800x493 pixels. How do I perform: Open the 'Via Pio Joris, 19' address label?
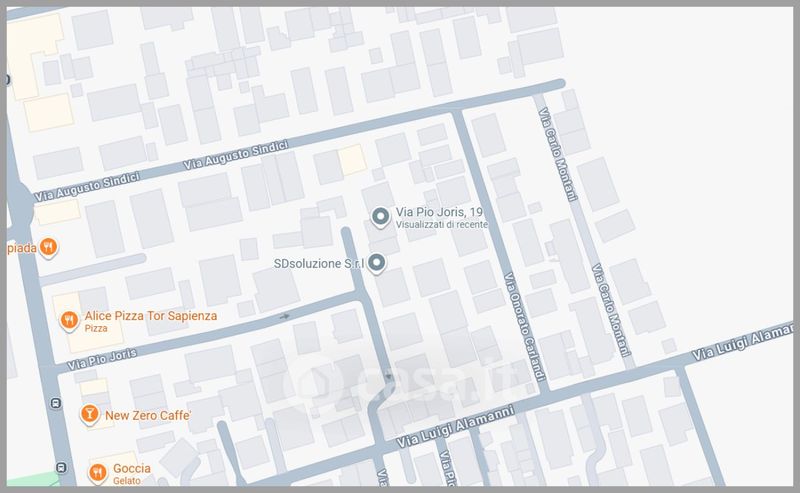click(441, 212)
